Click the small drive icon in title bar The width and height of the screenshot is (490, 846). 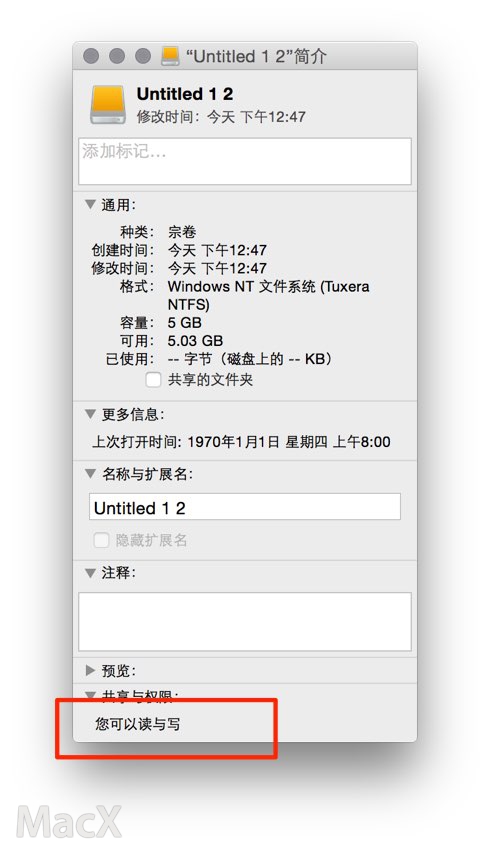[x=170, y=56]
